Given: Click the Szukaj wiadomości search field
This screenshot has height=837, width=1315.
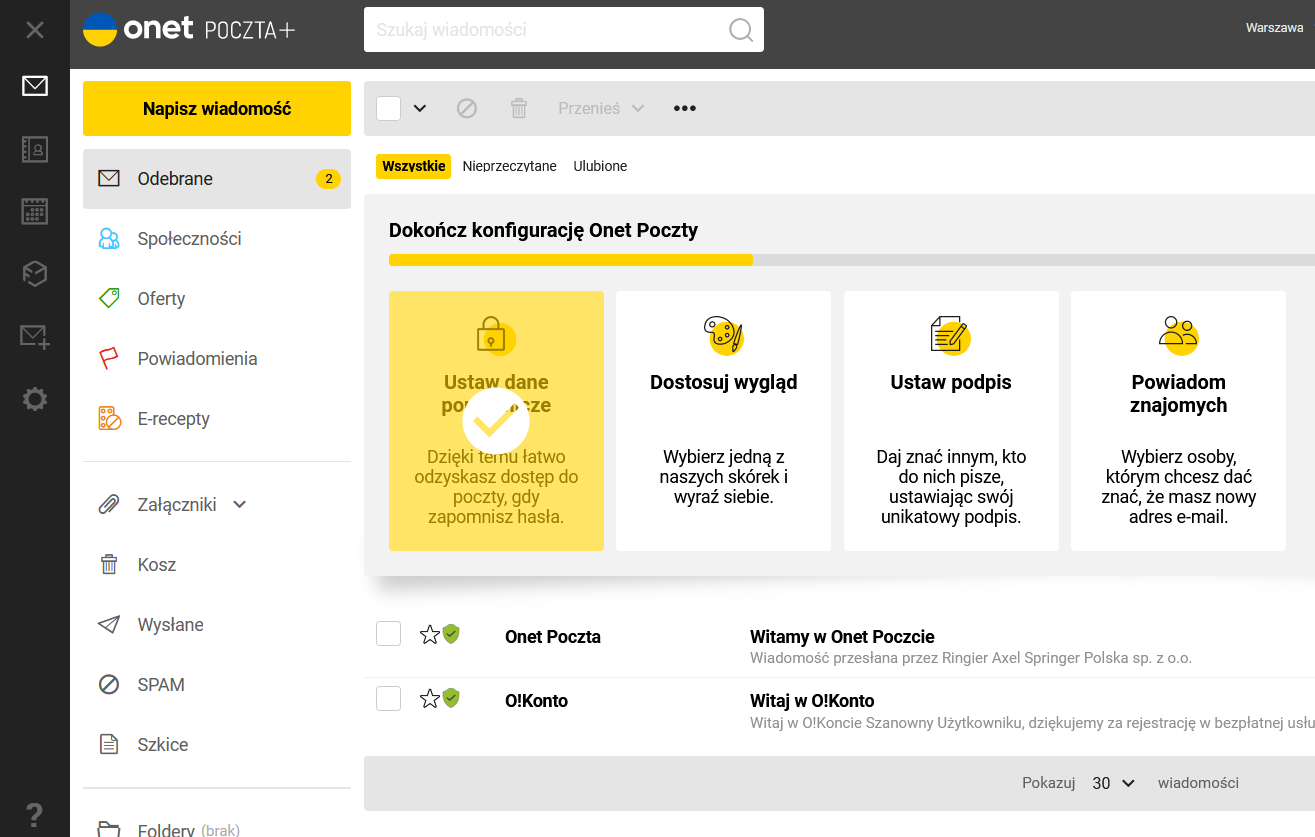Looking at the screenshot, I should 564,30.
